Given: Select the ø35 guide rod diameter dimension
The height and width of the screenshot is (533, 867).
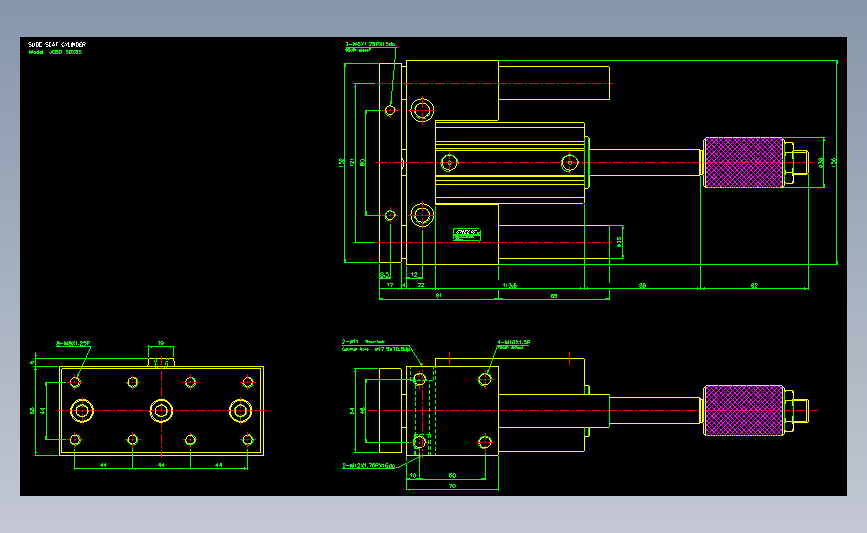Looking at the screenshot, I should pyautogui.click(x=619, y=242).
